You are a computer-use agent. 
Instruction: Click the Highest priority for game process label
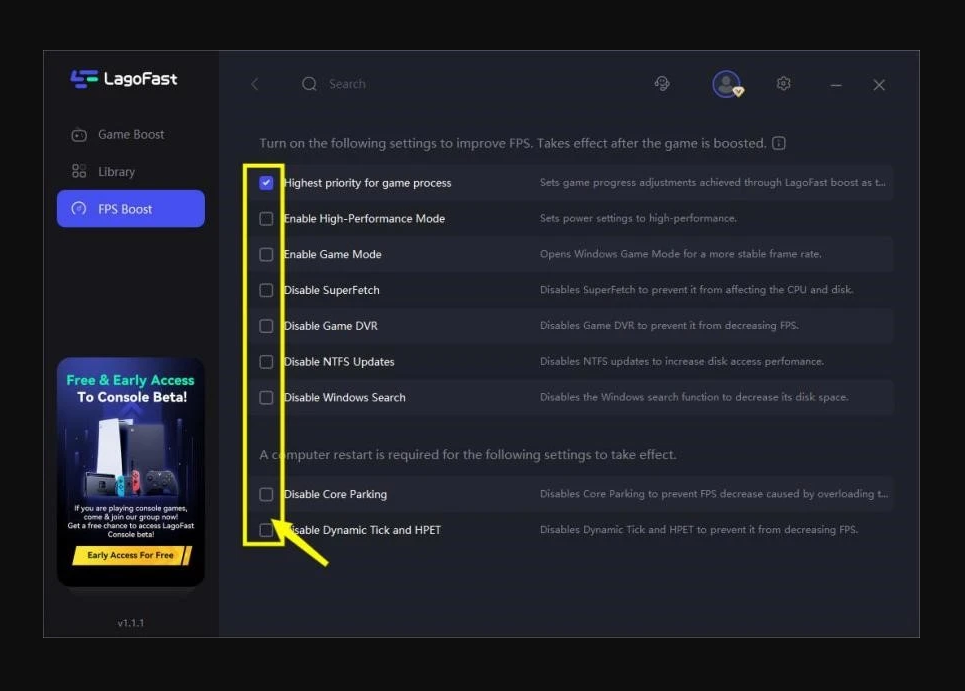click(367, 183)
